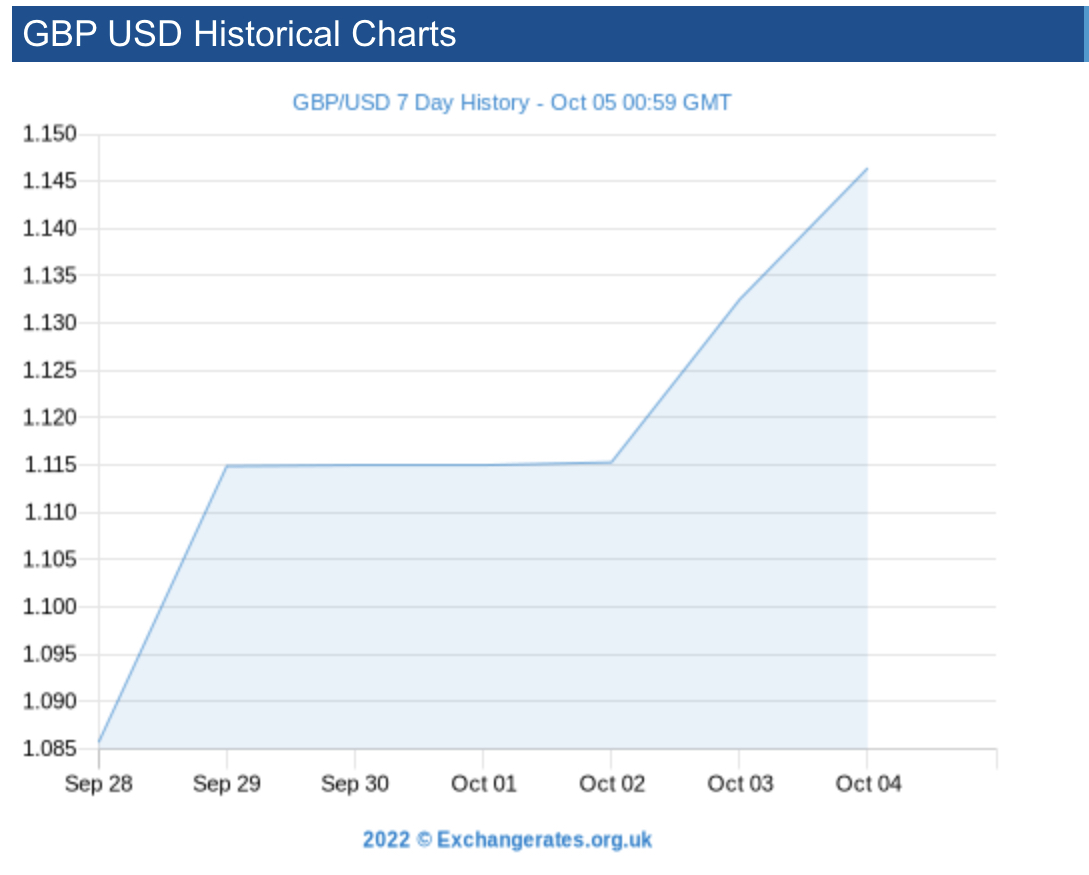Click the 1.130 y-axis value label
The image size is (1089, 875).
tap(50, 323)
